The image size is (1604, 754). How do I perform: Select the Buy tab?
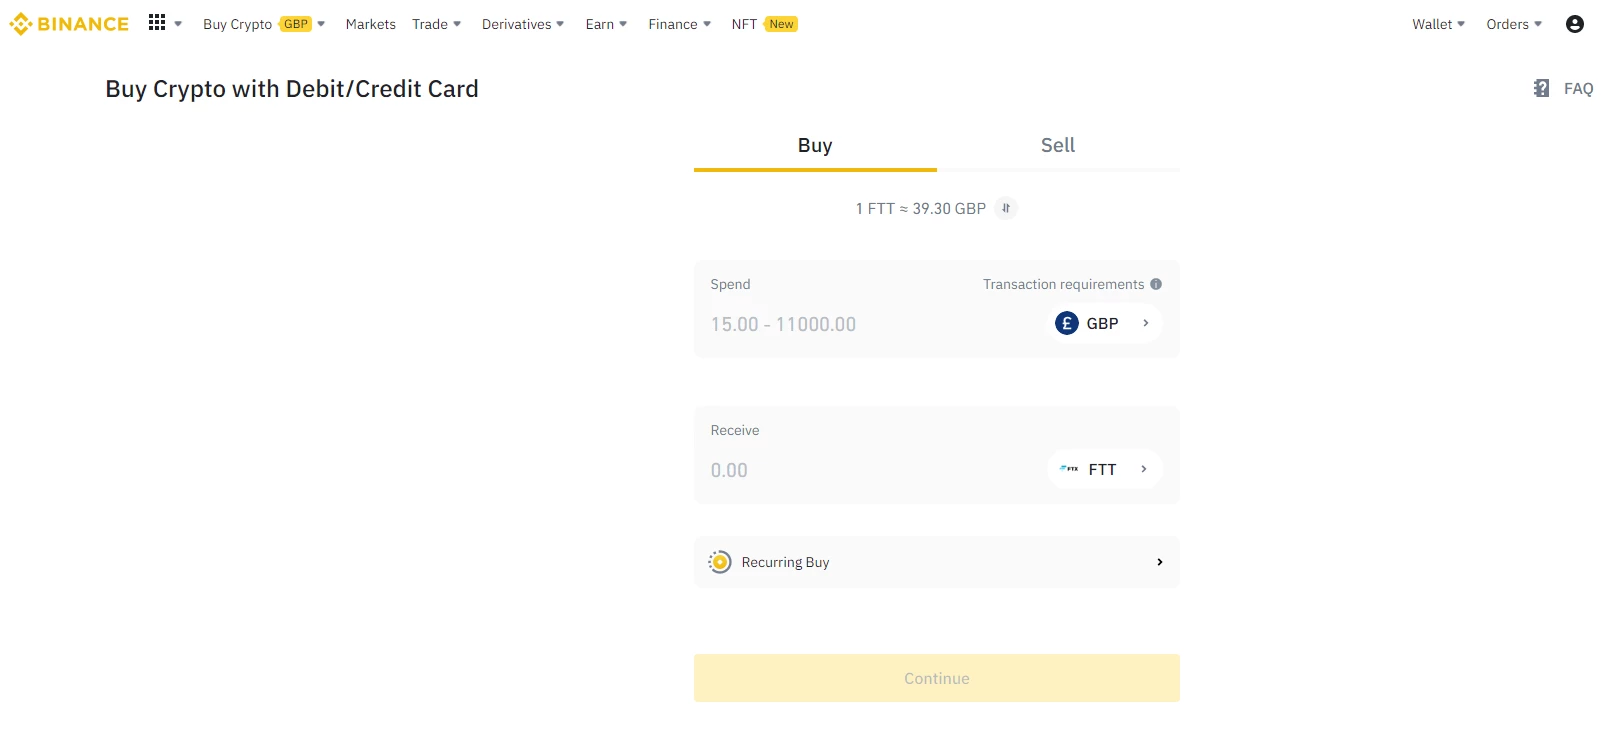click(815, 146)
